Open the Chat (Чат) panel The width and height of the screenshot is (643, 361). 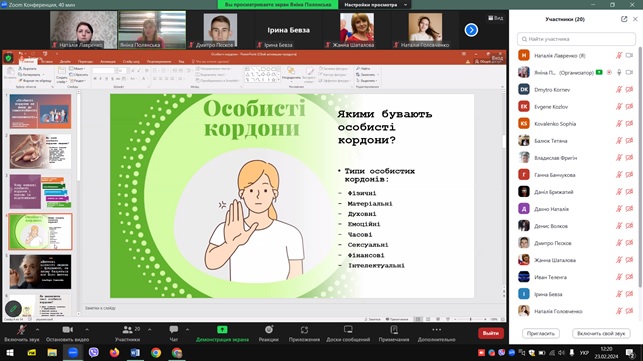[174, 334]
